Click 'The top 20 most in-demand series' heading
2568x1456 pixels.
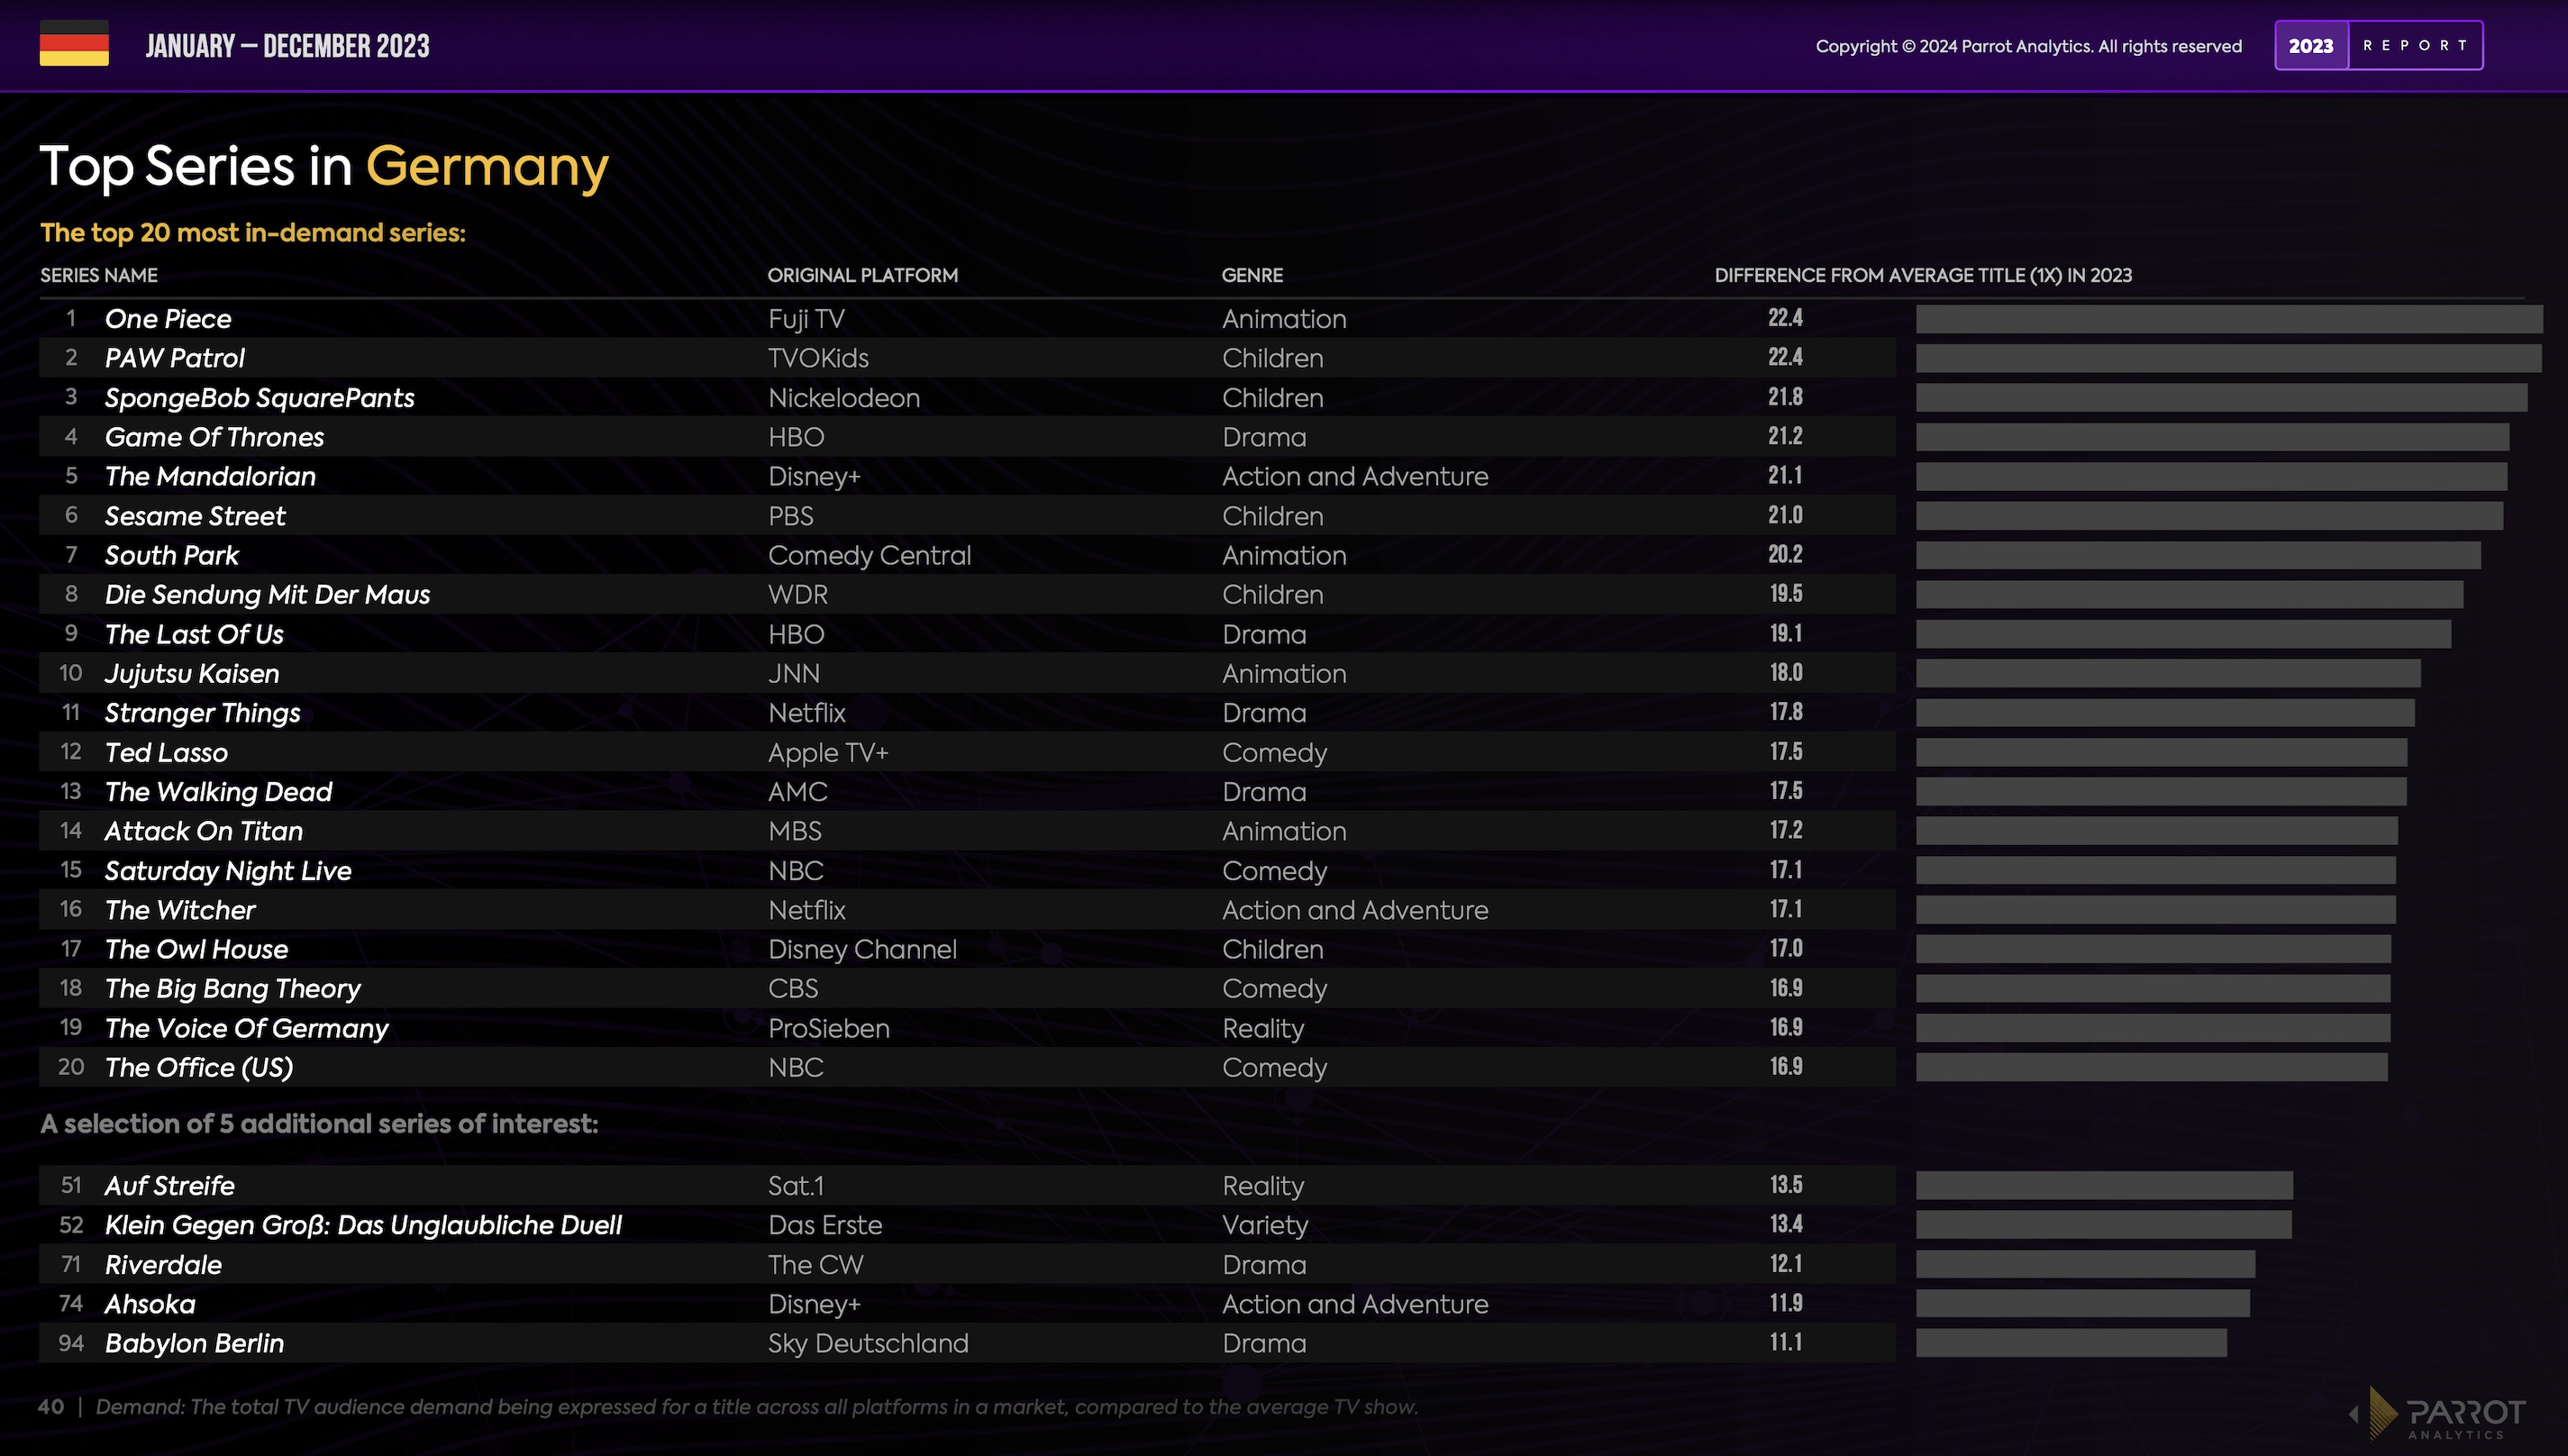[253, 233]
